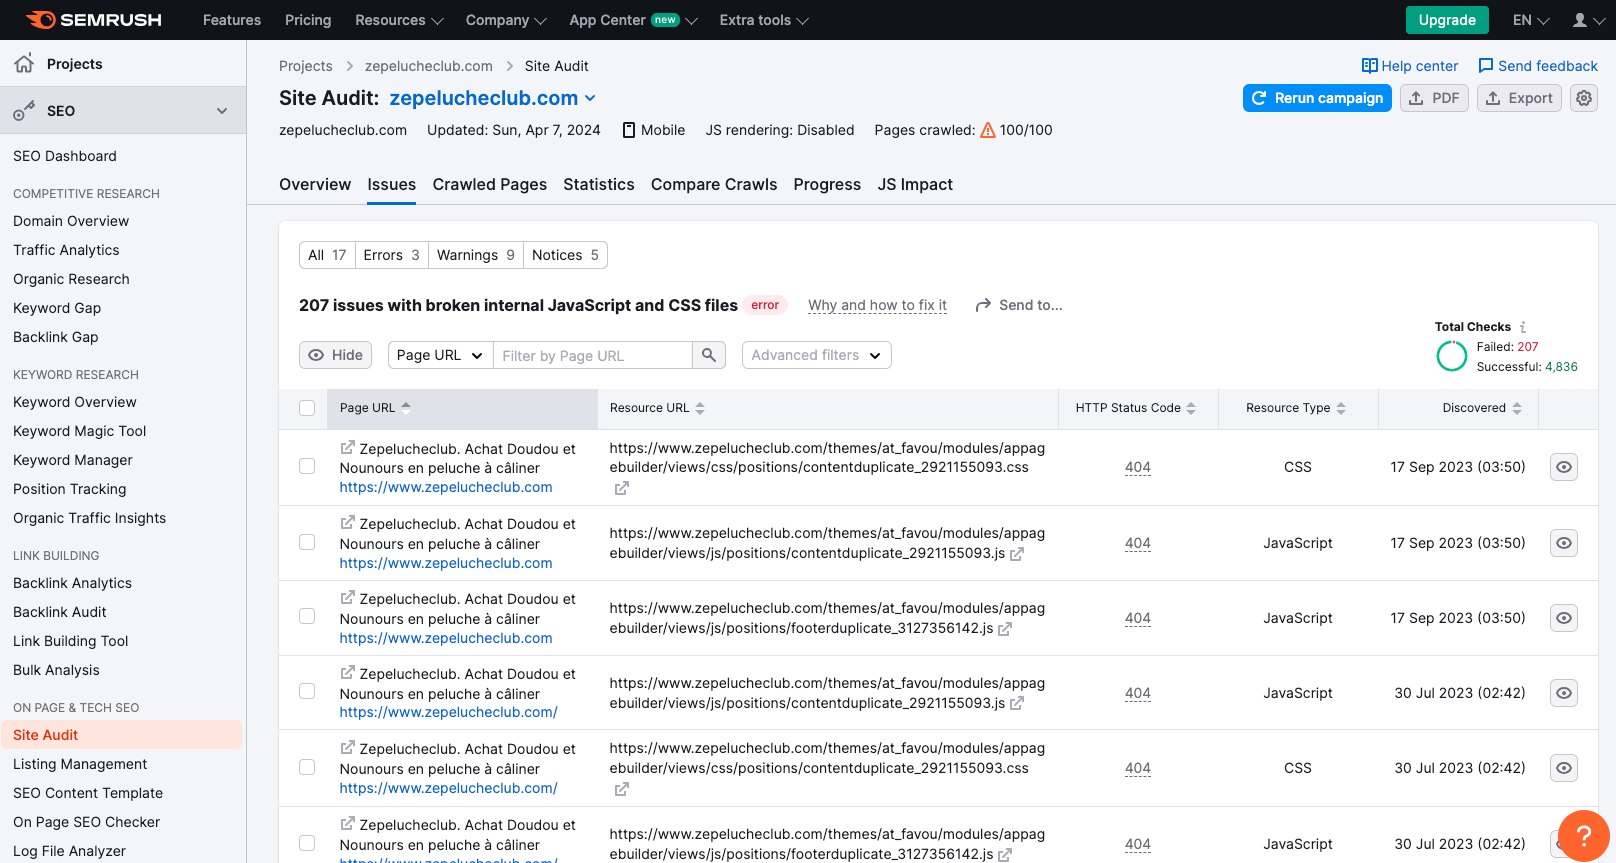Open the Why and how to fix it link
The image size is (1616, 863).
(x=877, y=305)
